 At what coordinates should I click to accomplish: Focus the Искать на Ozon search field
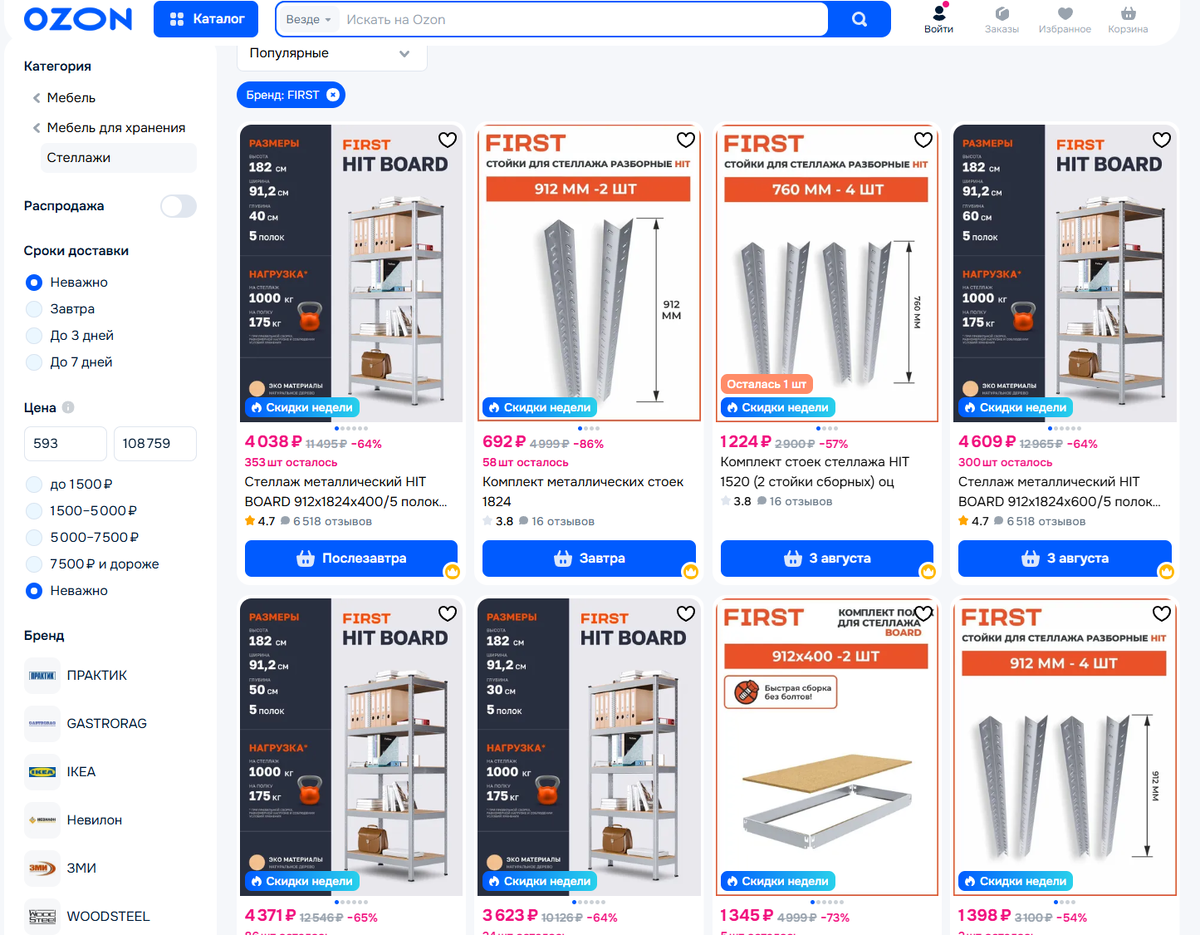coord(584,19)
